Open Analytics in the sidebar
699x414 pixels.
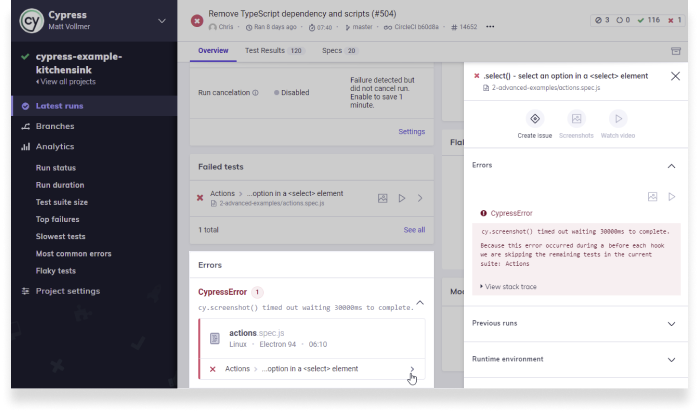pyautogui.click(x=55, y=147)
